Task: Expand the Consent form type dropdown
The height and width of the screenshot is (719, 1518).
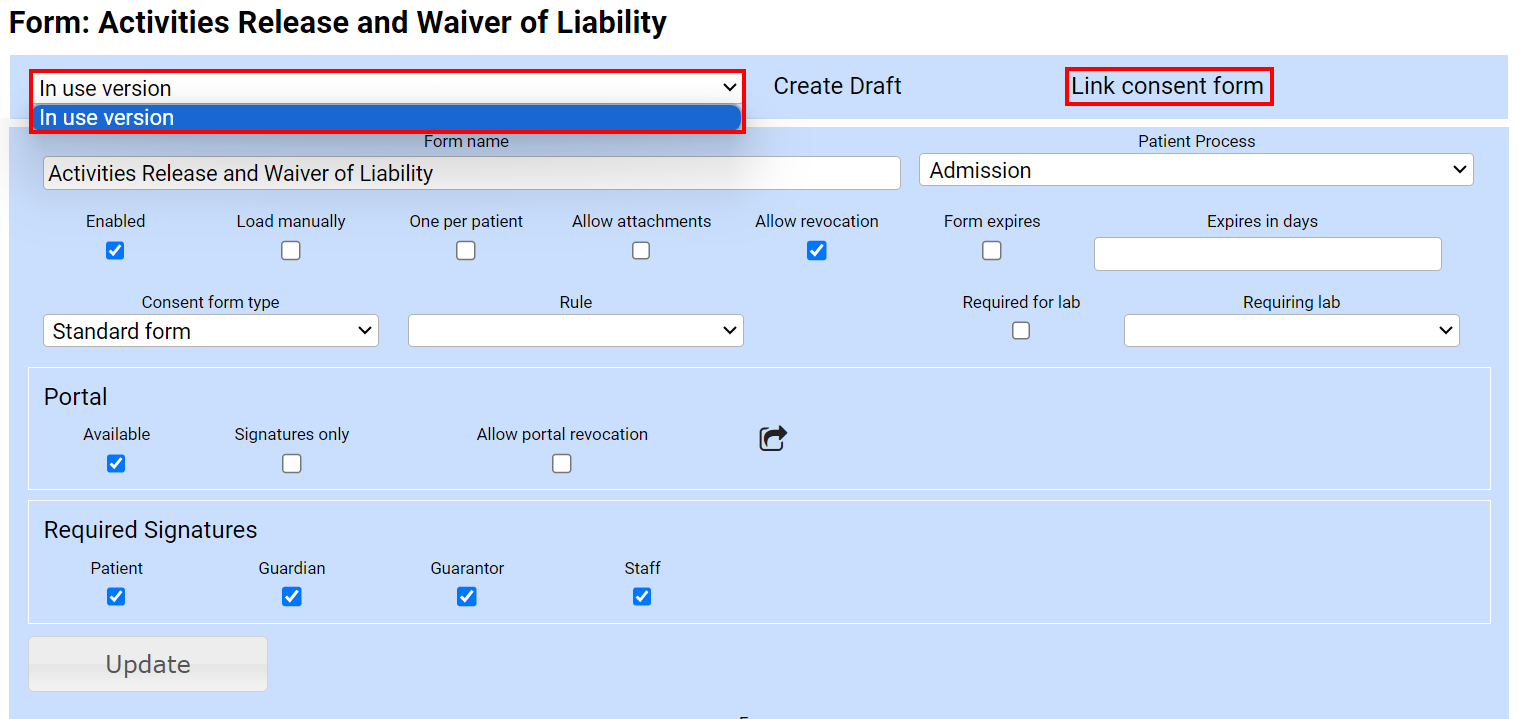Action: coord(211,331)
